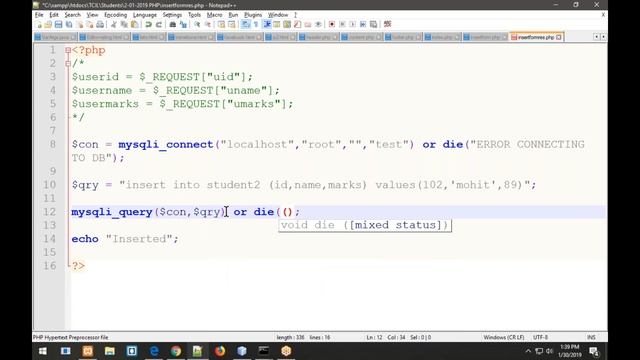Expand hidden system tray icons chevron
The width and height of the screenshot is (640, 360).
pyautogui.click(x=528, y=351)
